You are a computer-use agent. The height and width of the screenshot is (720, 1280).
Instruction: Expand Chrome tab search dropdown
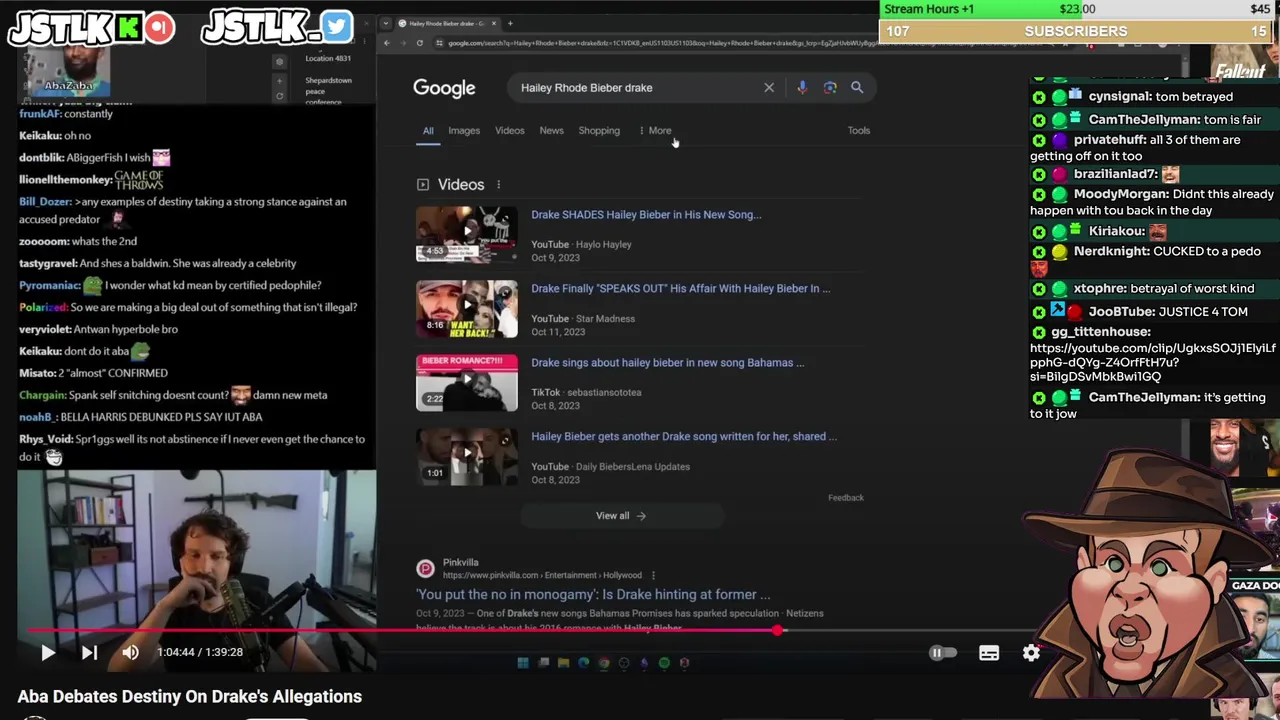pyautogui.click(x=385, y=23)
